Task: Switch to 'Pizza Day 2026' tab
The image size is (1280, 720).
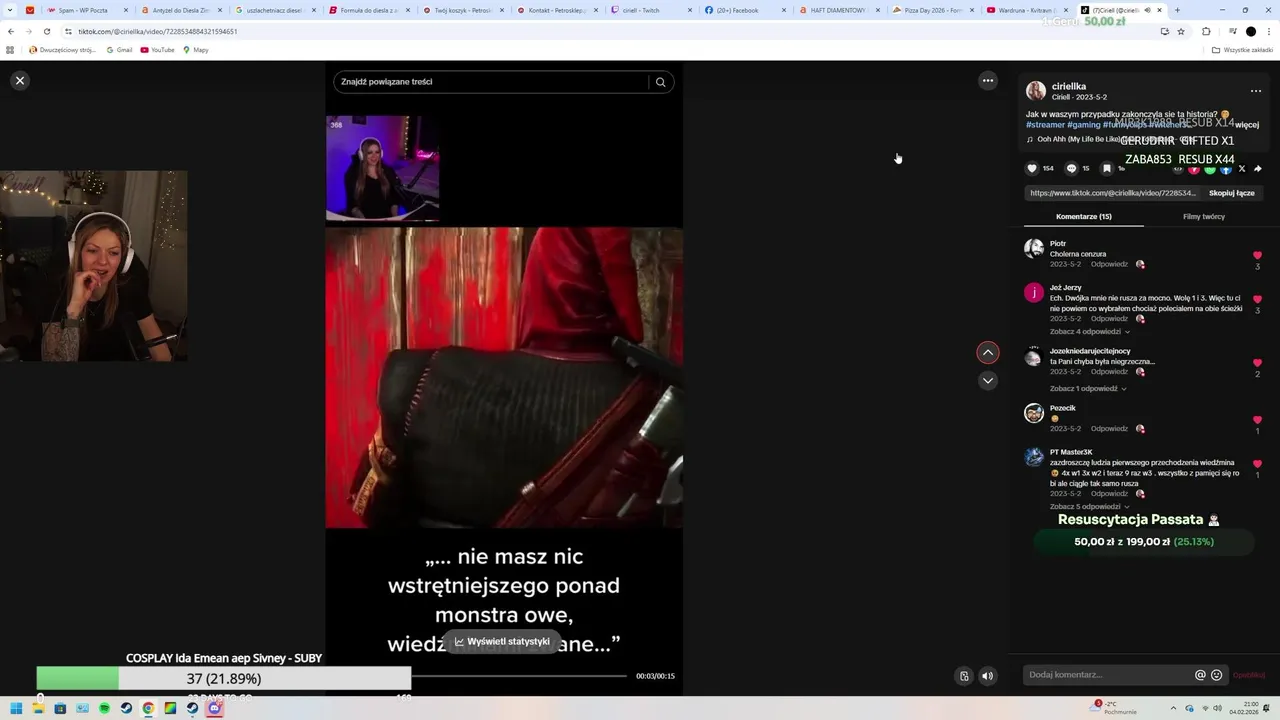Action: [x=932, y=10]
